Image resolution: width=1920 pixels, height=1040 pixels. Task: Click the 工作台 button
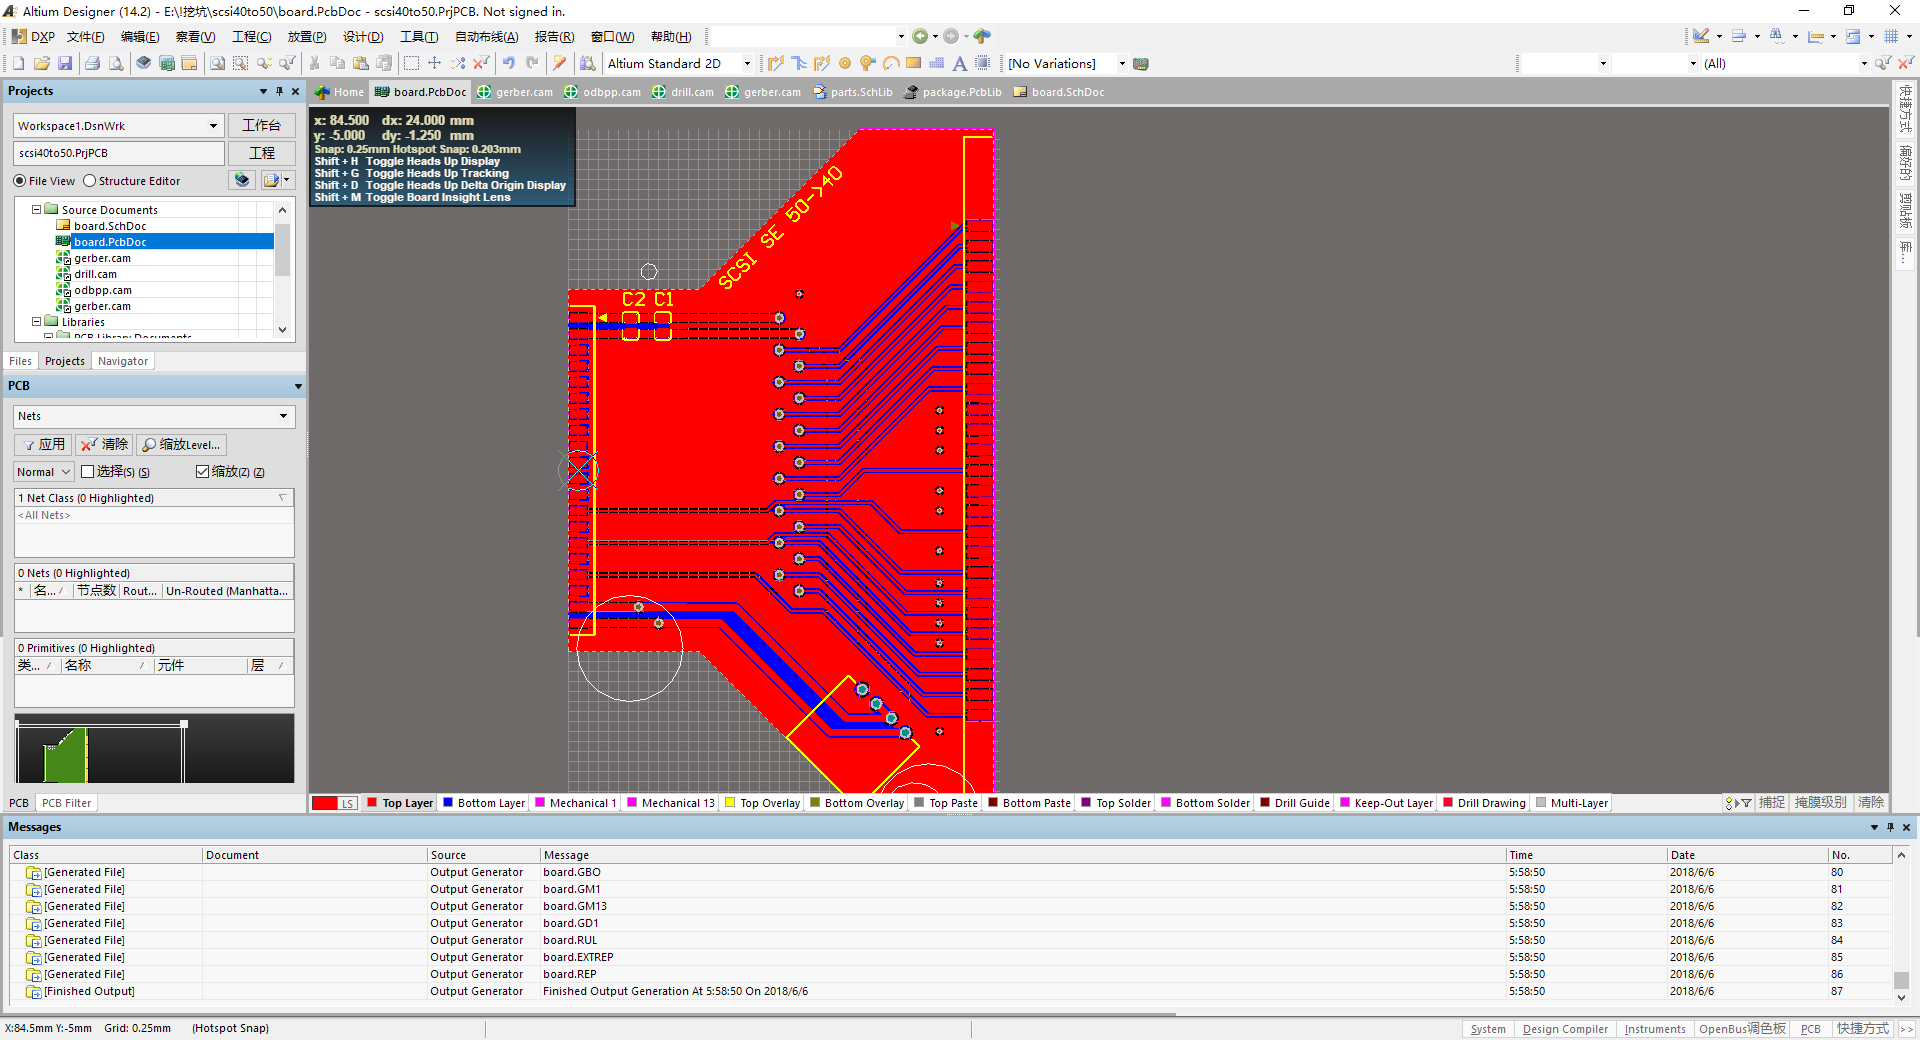coord(262,125)
